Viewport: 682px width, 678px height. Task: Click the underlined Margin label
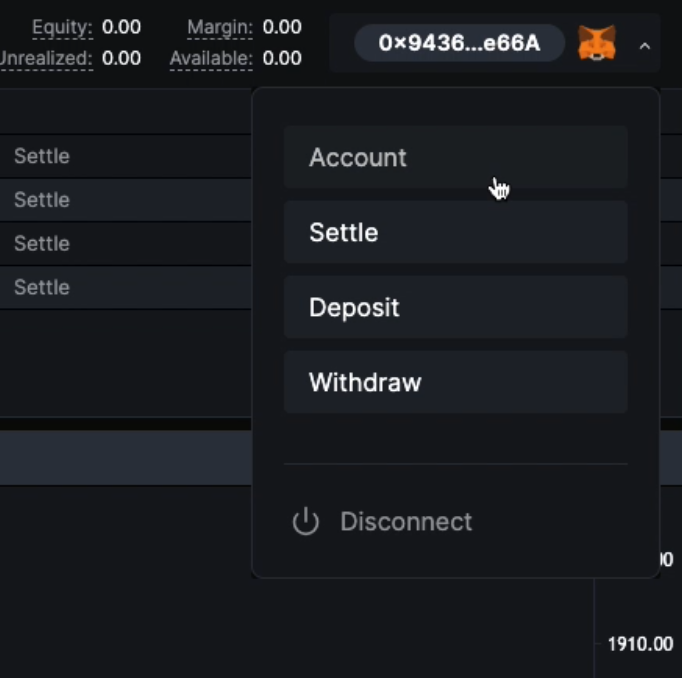pos(219,27)
